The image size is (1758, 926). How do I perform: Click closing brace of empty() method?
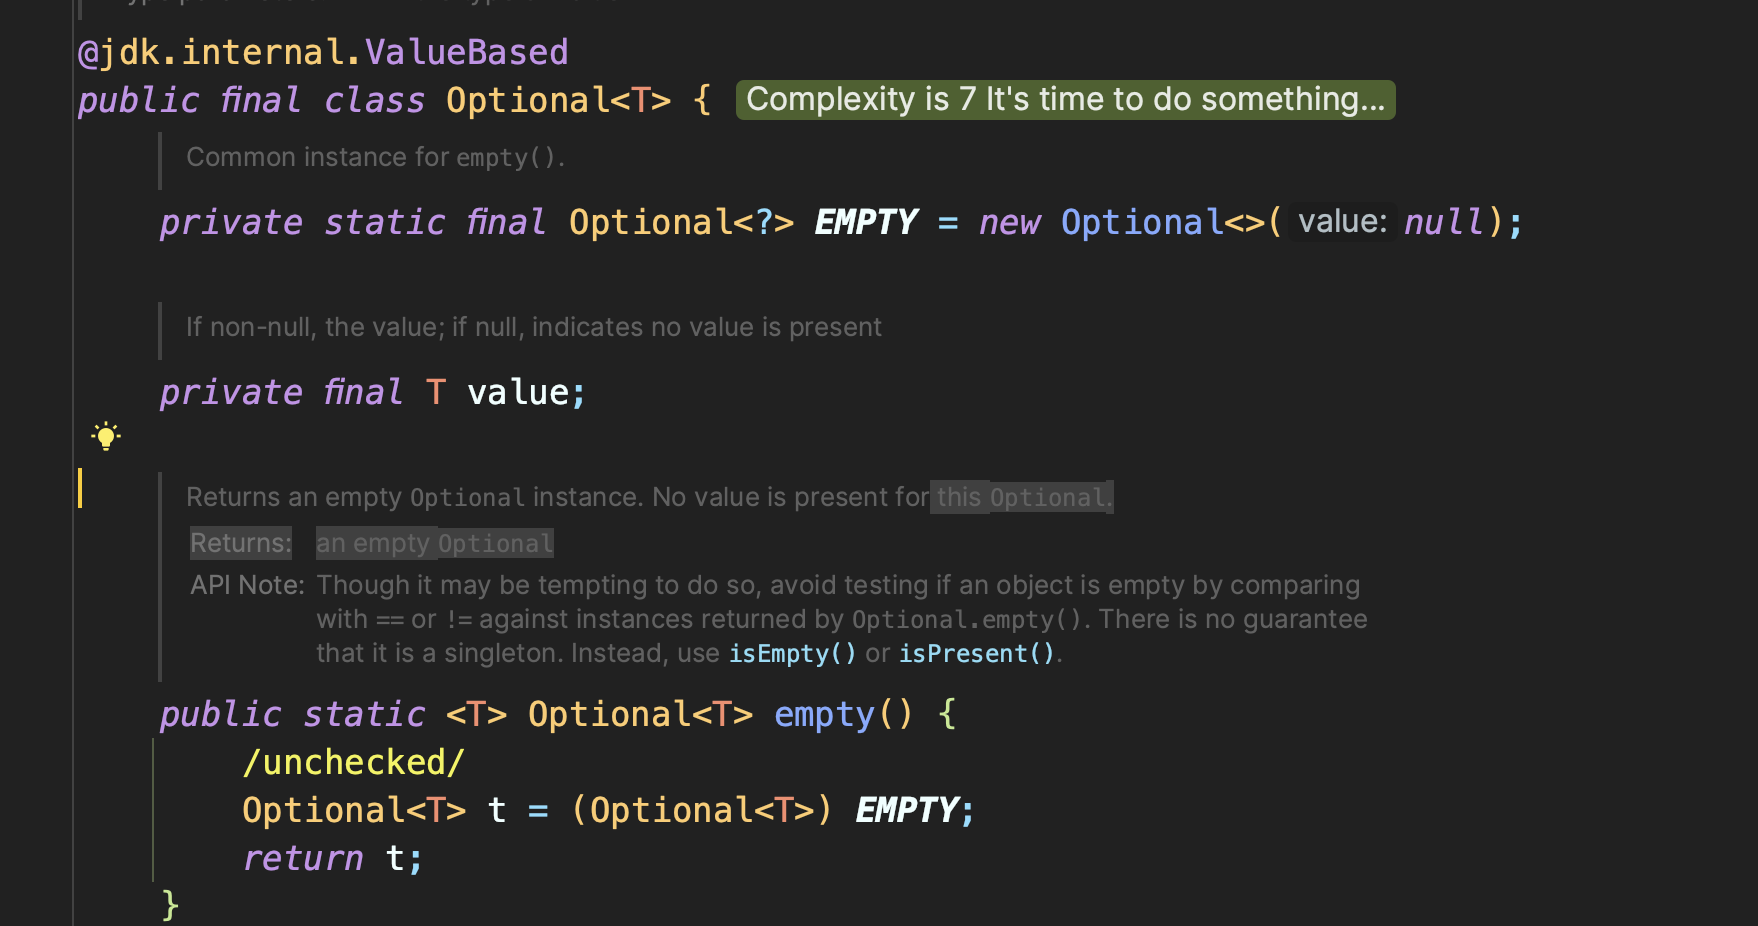pyautogui.click(x=170, y=905)
